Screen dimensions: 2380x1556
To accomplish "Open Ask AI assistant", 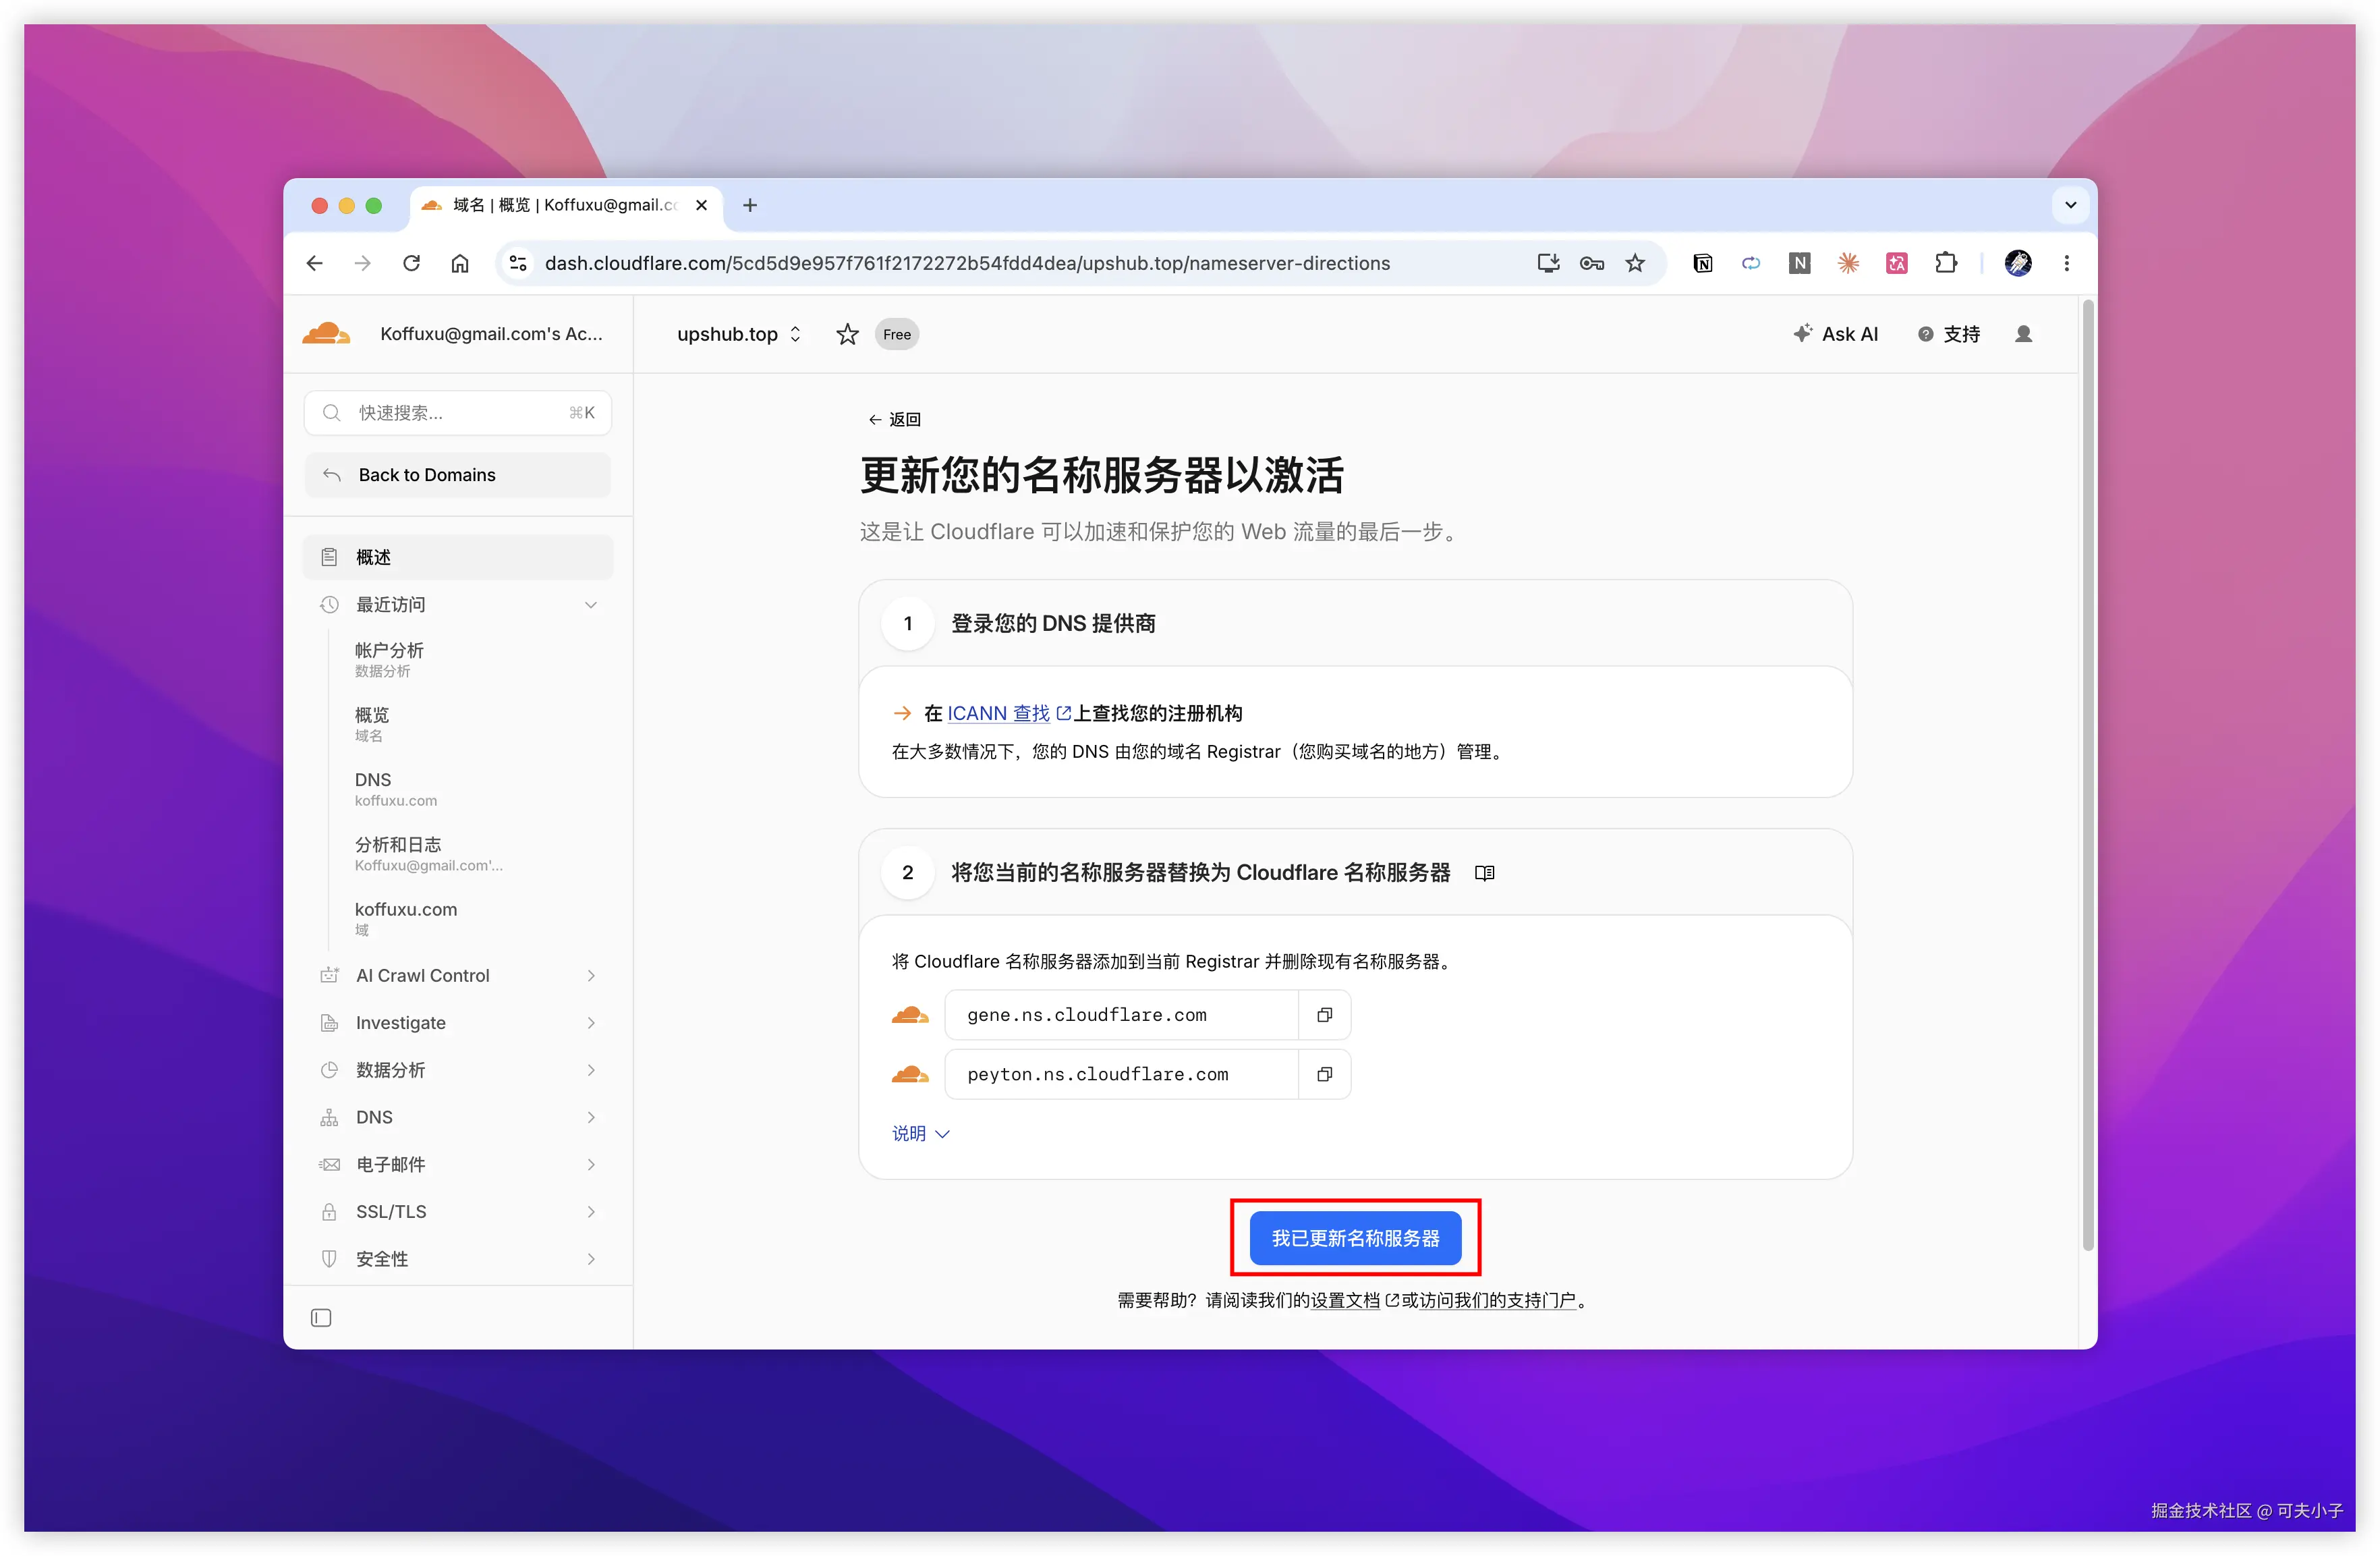I will click(1836, 334).
